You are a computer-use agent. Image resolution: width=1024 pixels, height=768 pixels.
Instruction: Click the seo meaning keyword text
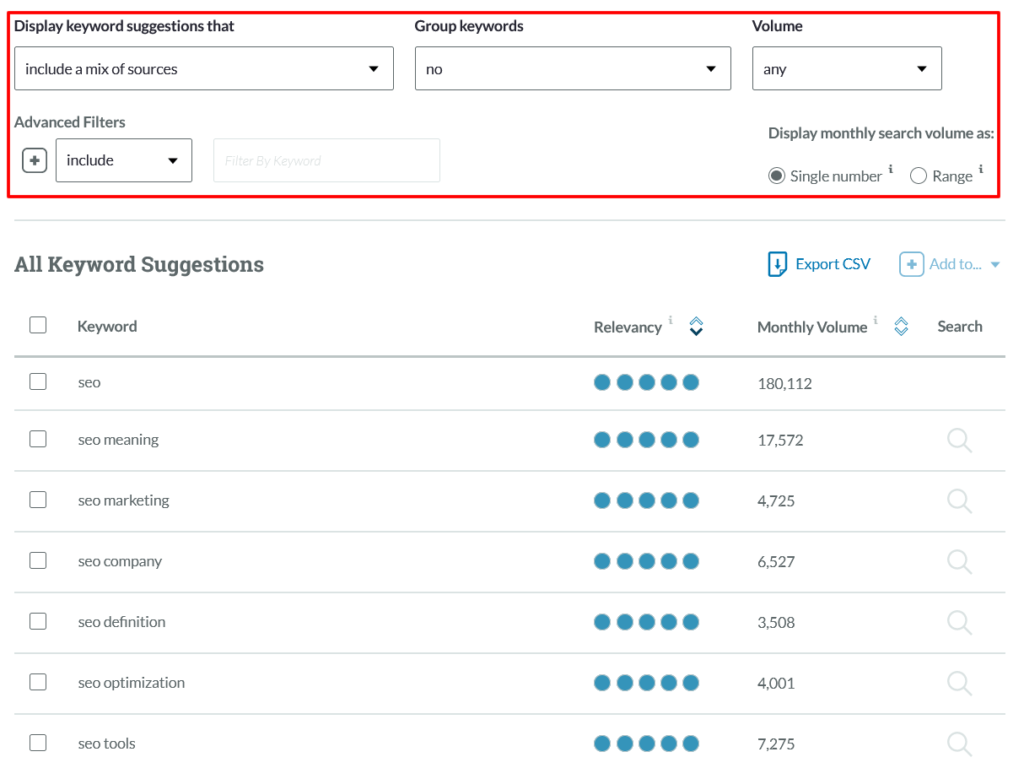[118, 440]
